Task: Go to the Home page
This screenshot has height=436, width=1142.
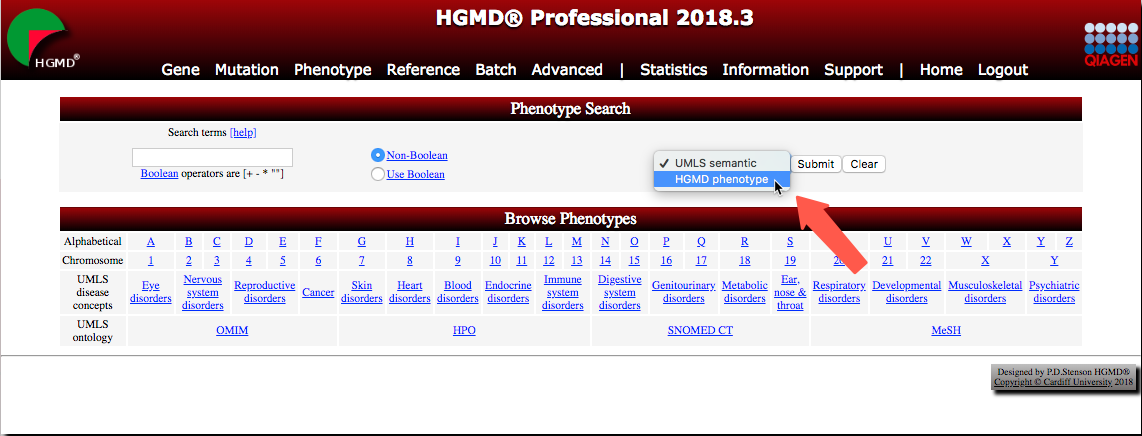Action: pos(941,70)
